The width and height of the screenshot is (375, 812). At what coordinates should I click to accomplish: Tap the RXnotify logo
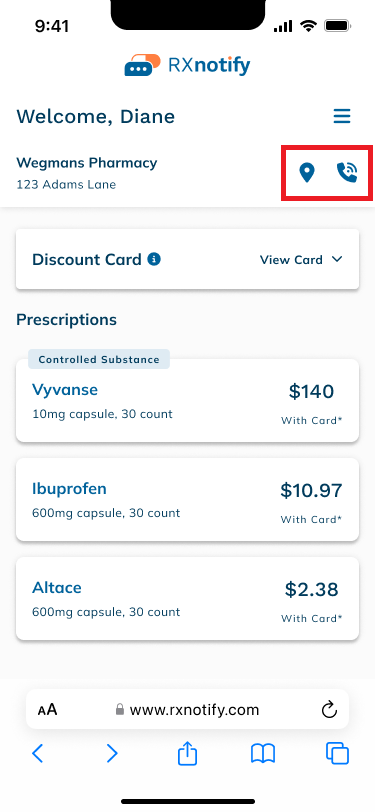click(x=187, y=65)
